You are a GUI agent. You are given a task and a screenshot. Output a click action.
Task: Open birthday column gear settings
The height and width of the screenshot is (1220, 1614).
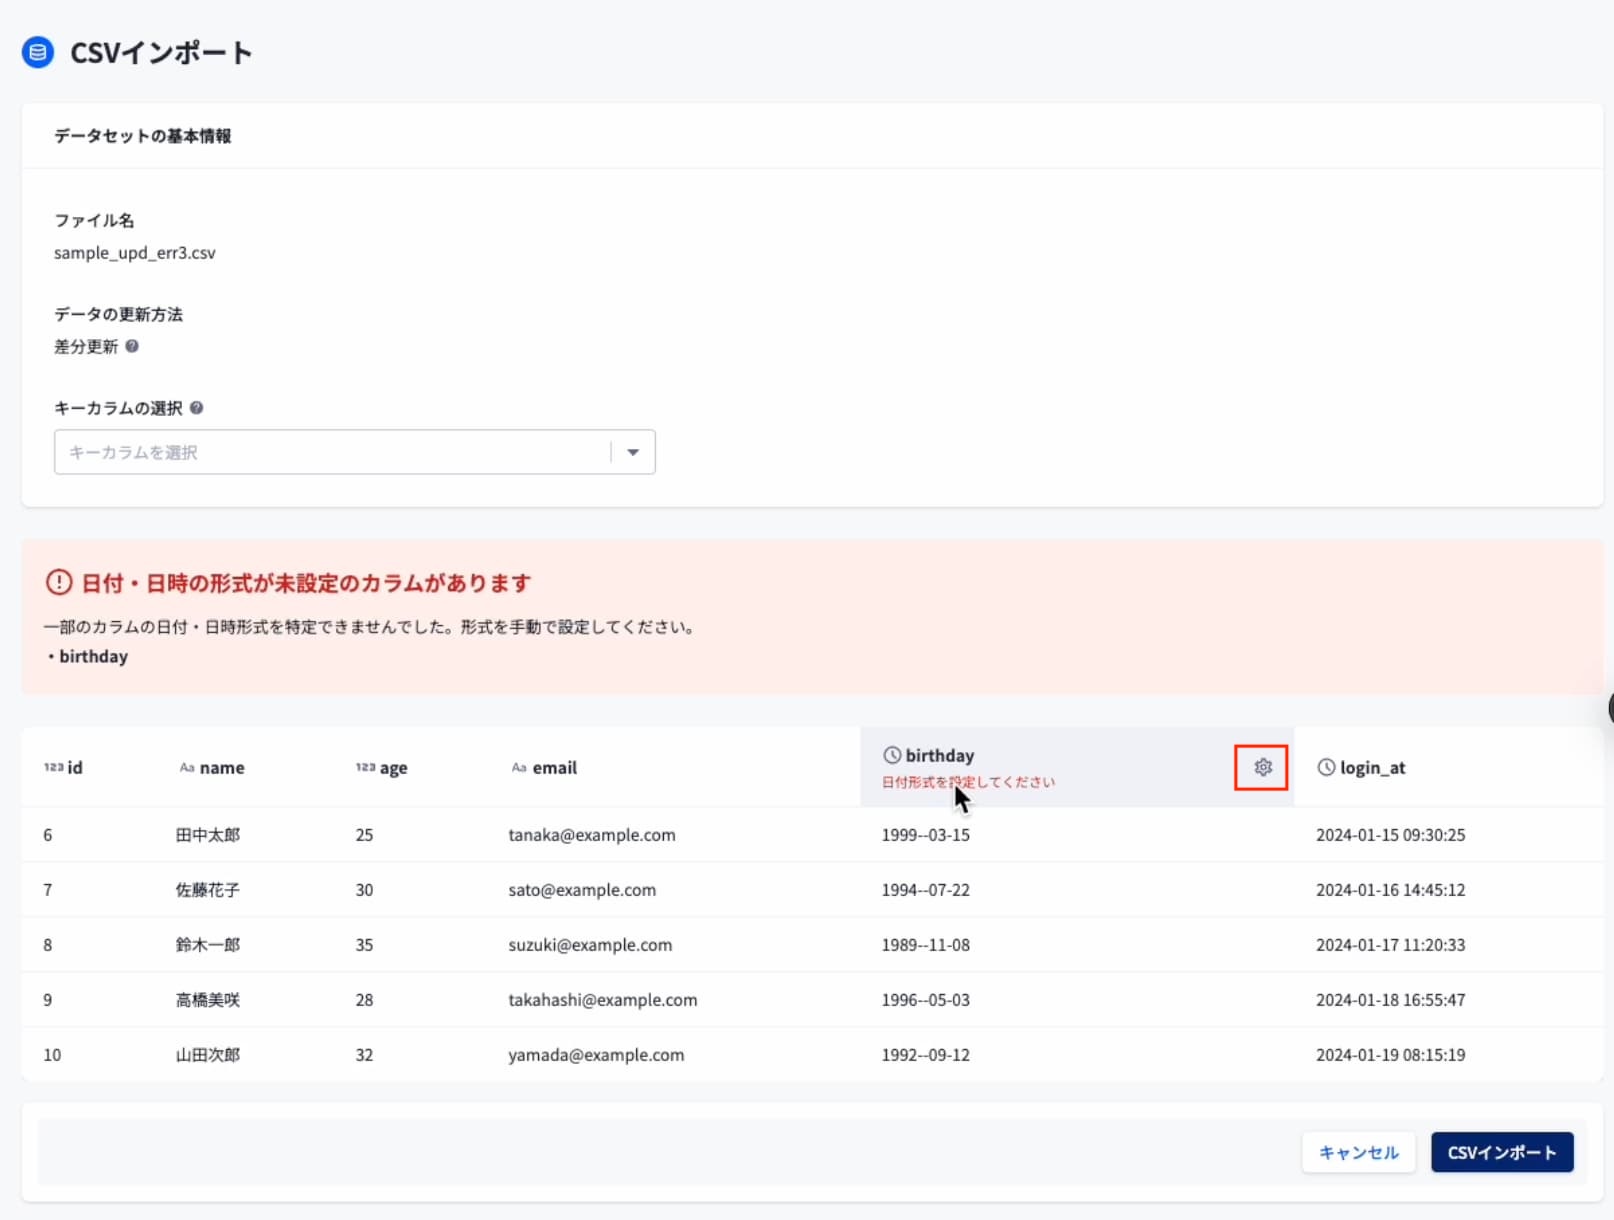point(1262,767)
